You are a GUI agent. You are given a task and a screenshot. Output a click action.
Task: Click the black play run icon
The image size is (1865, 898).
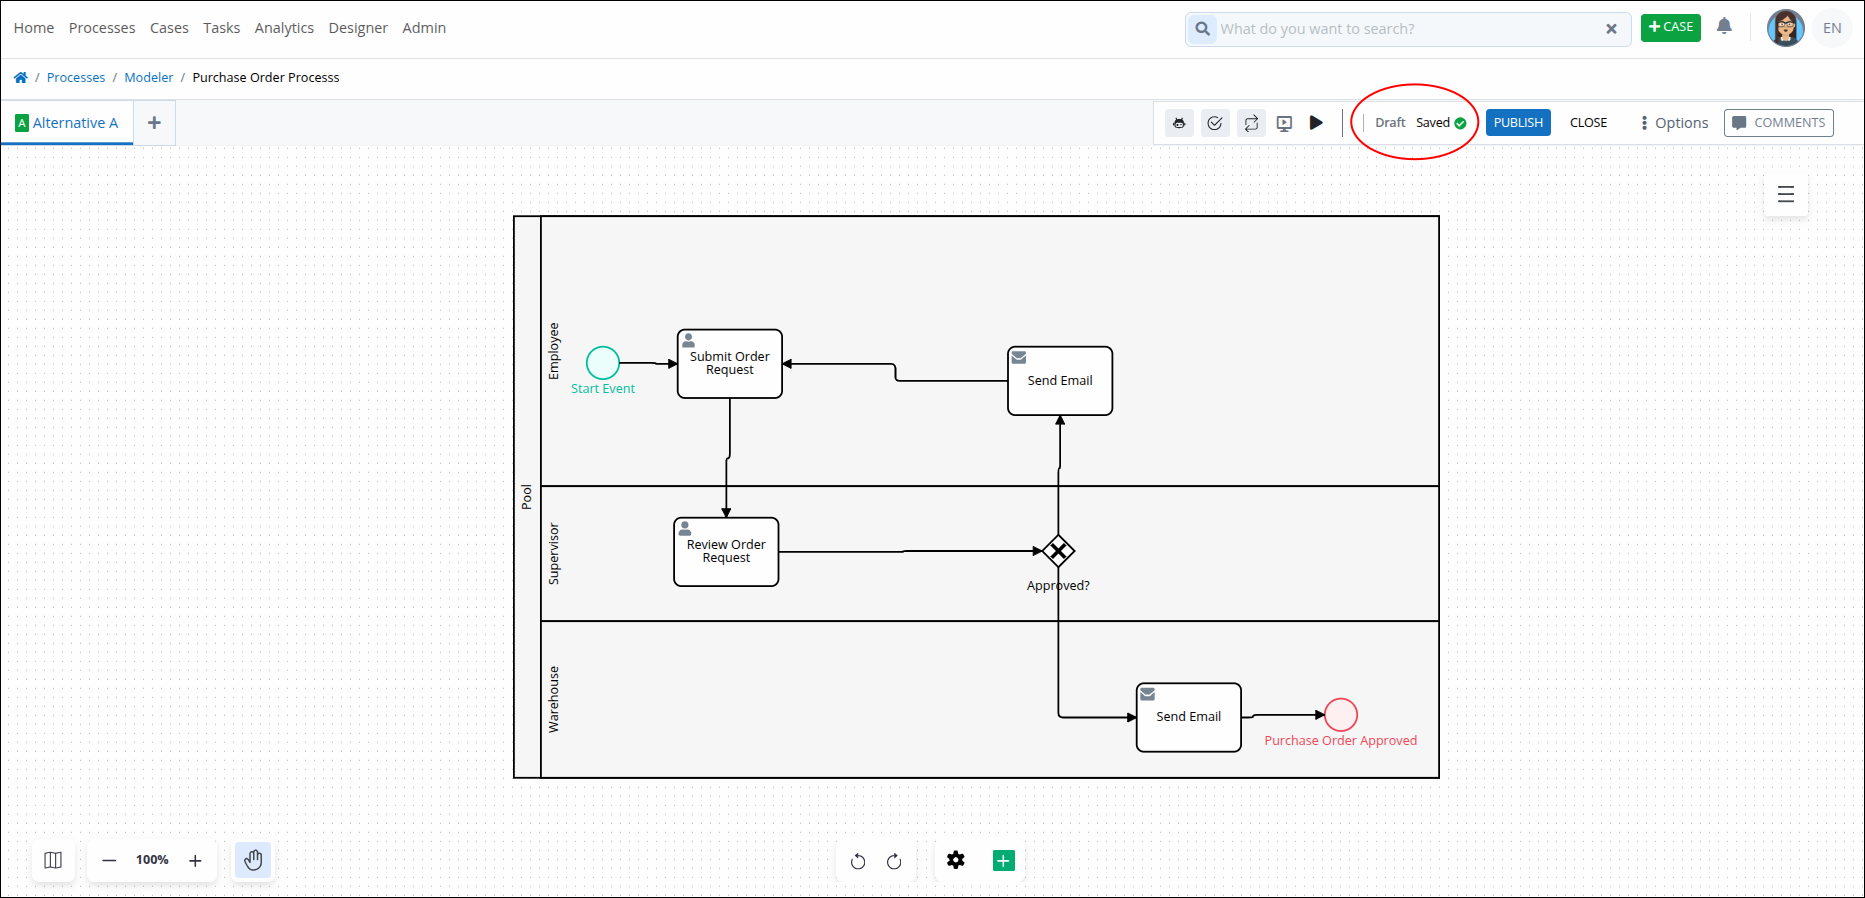click(x=1316, y=122)
